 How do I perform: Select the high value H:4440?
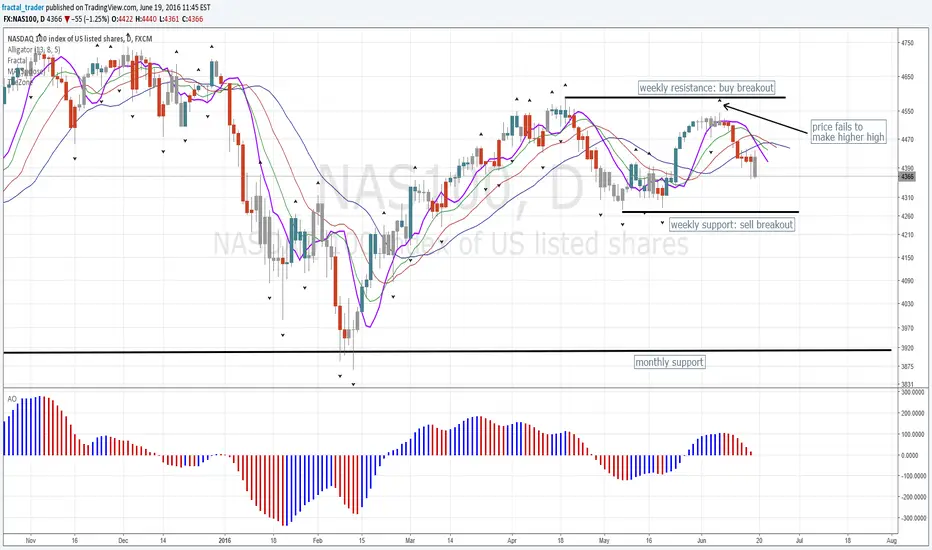147,19
